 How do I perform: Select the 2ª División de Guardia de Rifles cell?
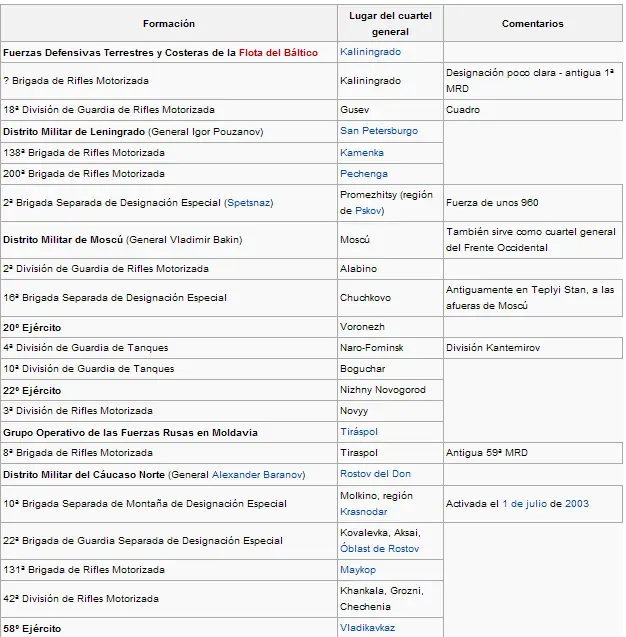169,269
